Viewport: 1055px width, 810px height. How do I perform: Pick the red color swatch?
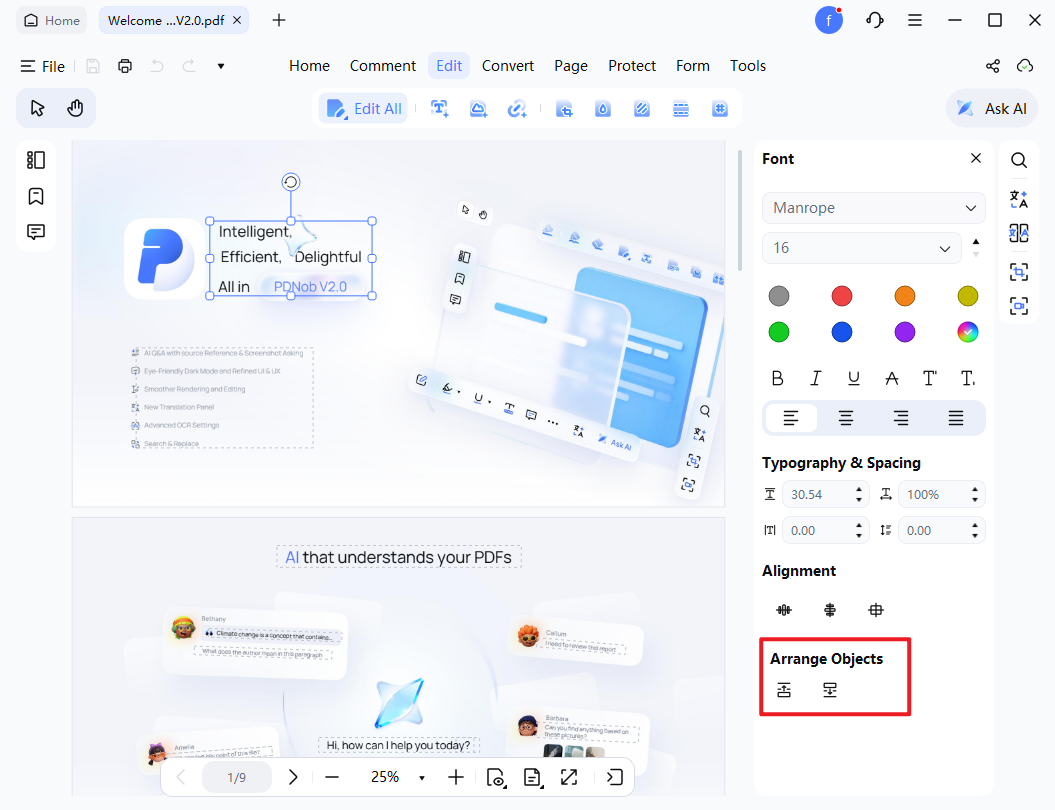842,296
